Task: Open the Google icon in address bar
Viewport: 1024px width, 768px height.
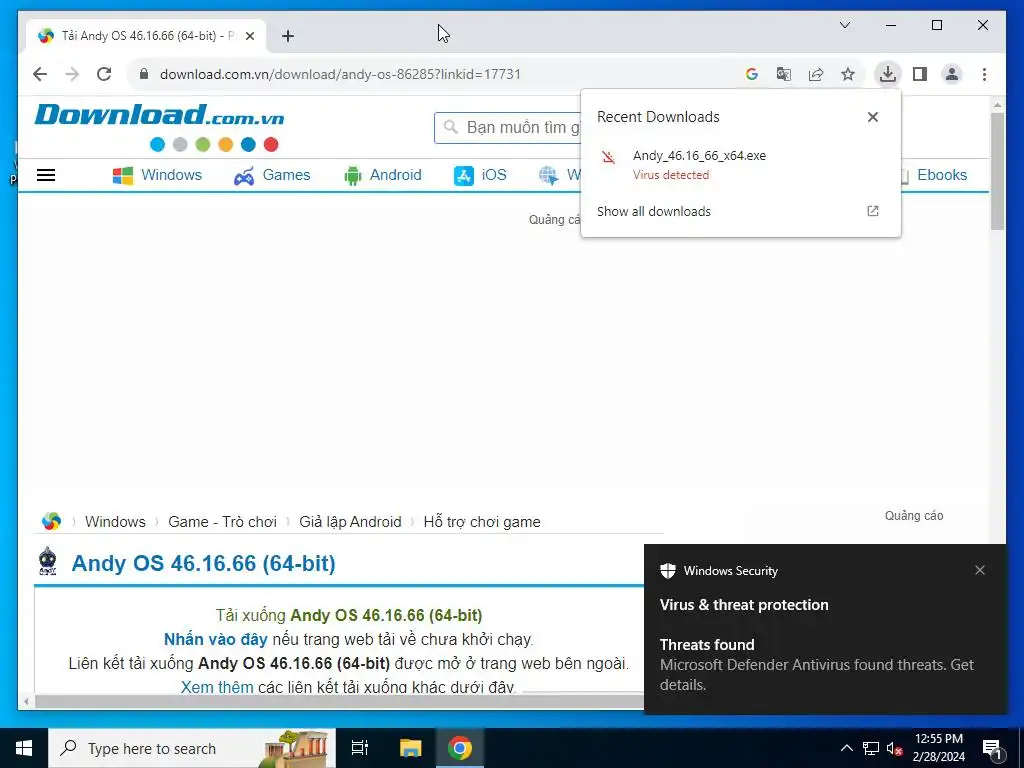Action: pos(752,74)
